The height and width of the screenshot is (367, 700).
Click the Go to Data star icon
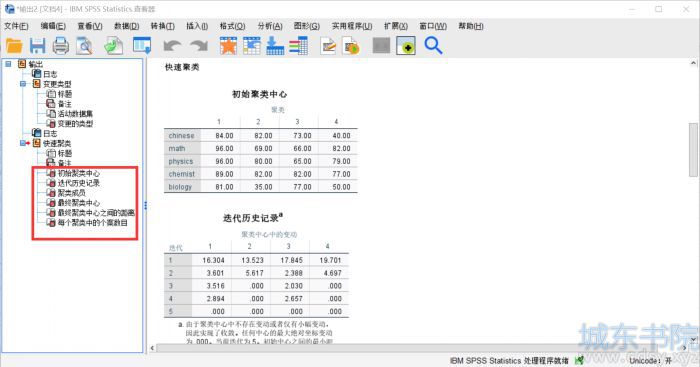228,46
